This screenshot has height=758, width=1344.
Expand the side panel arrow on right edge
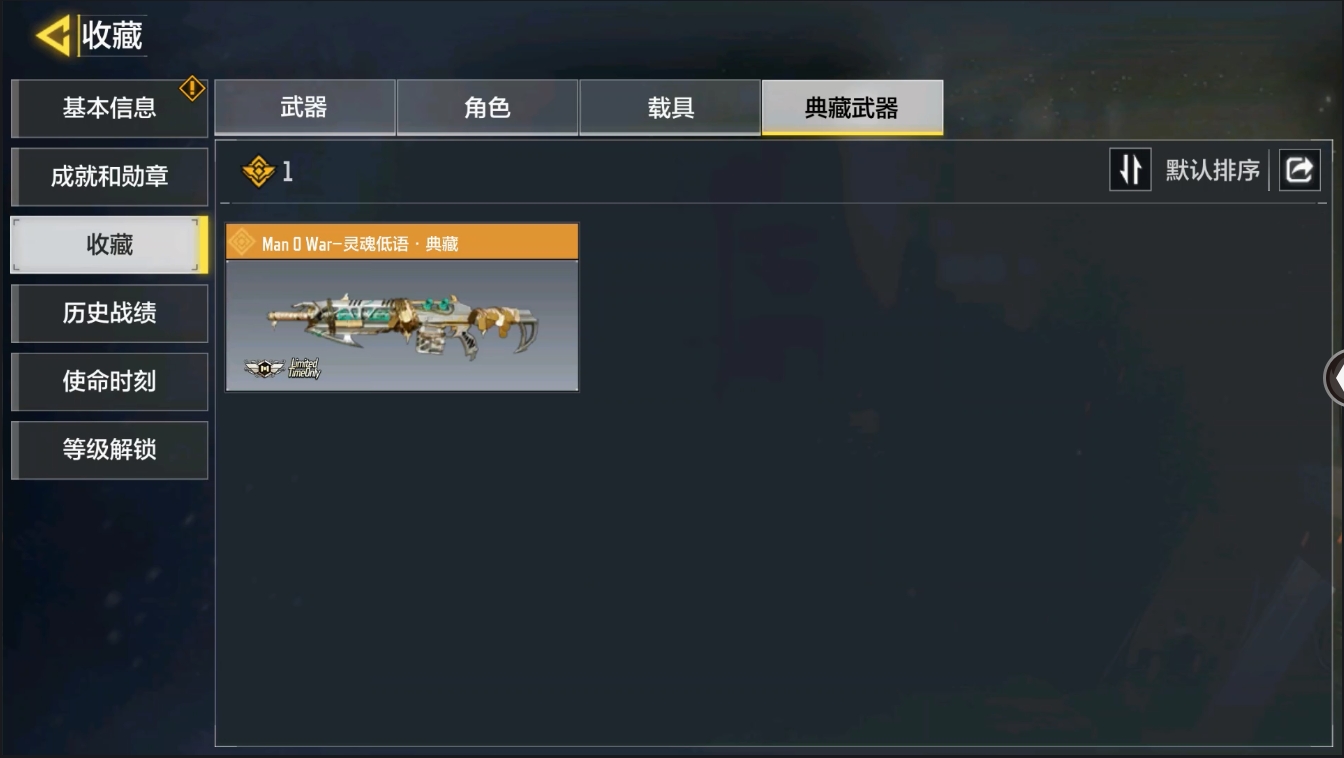pos(1334,378)
